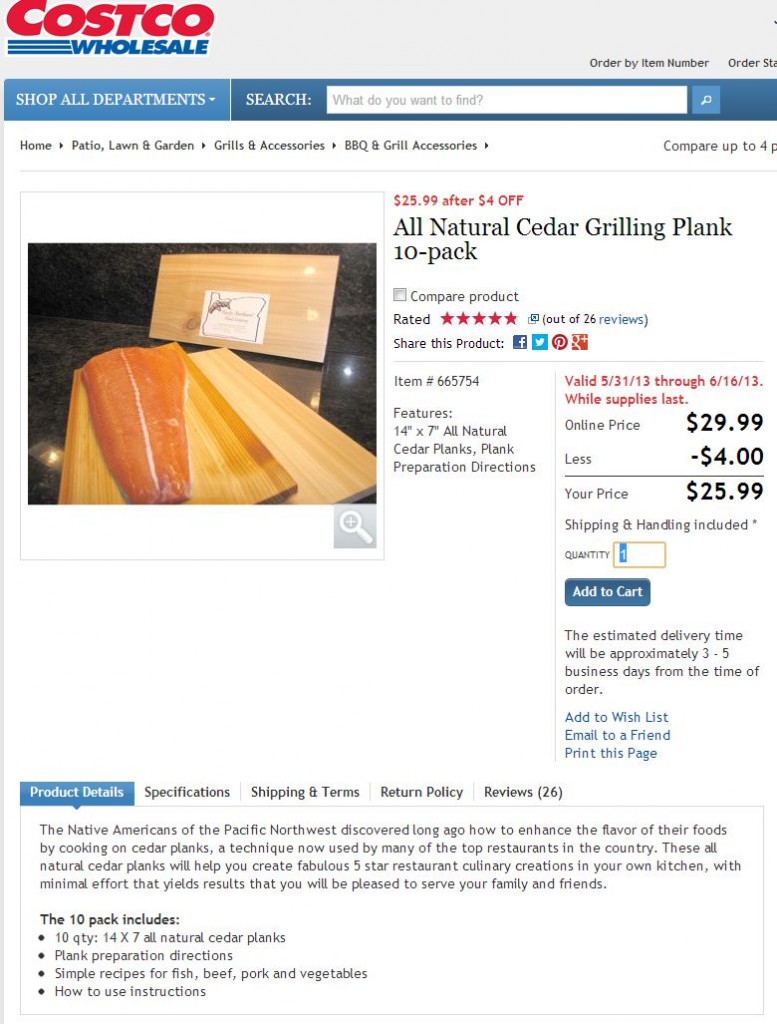
Task: Open the Grills & Accessories breadcrumb
Action: (x=269, y=146)
